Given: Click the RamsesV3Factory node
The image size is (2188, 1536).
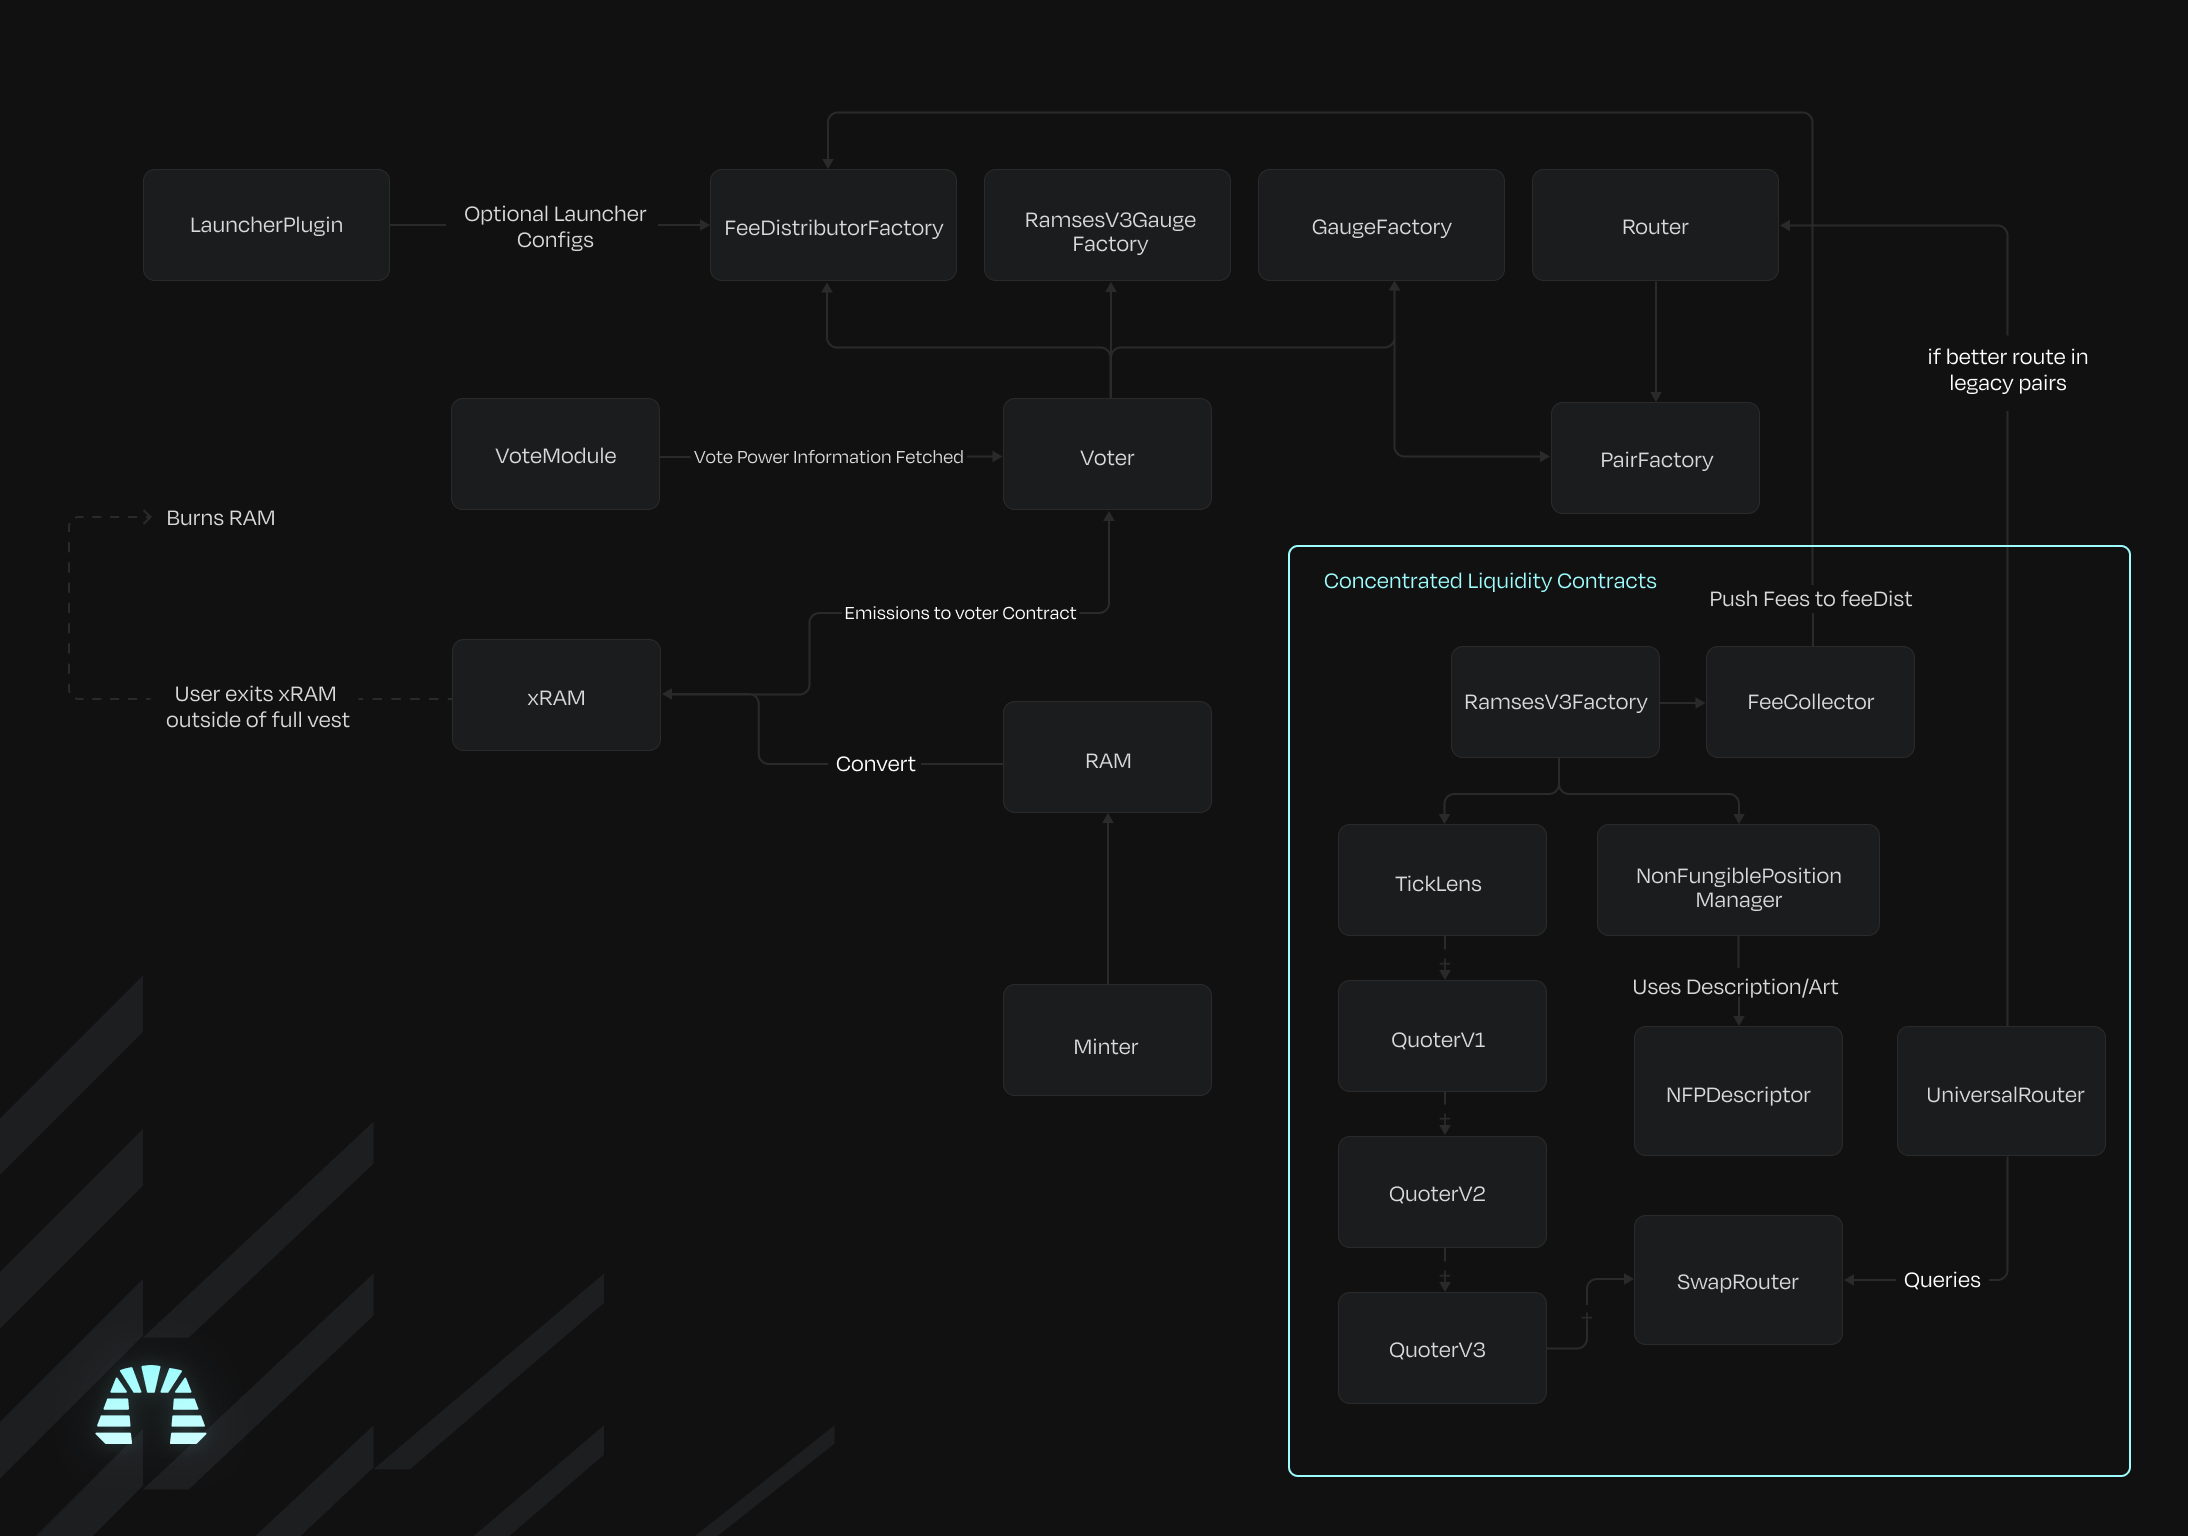Looking at the screenshot, I should pyautogui.click(x=1555, y=702).
